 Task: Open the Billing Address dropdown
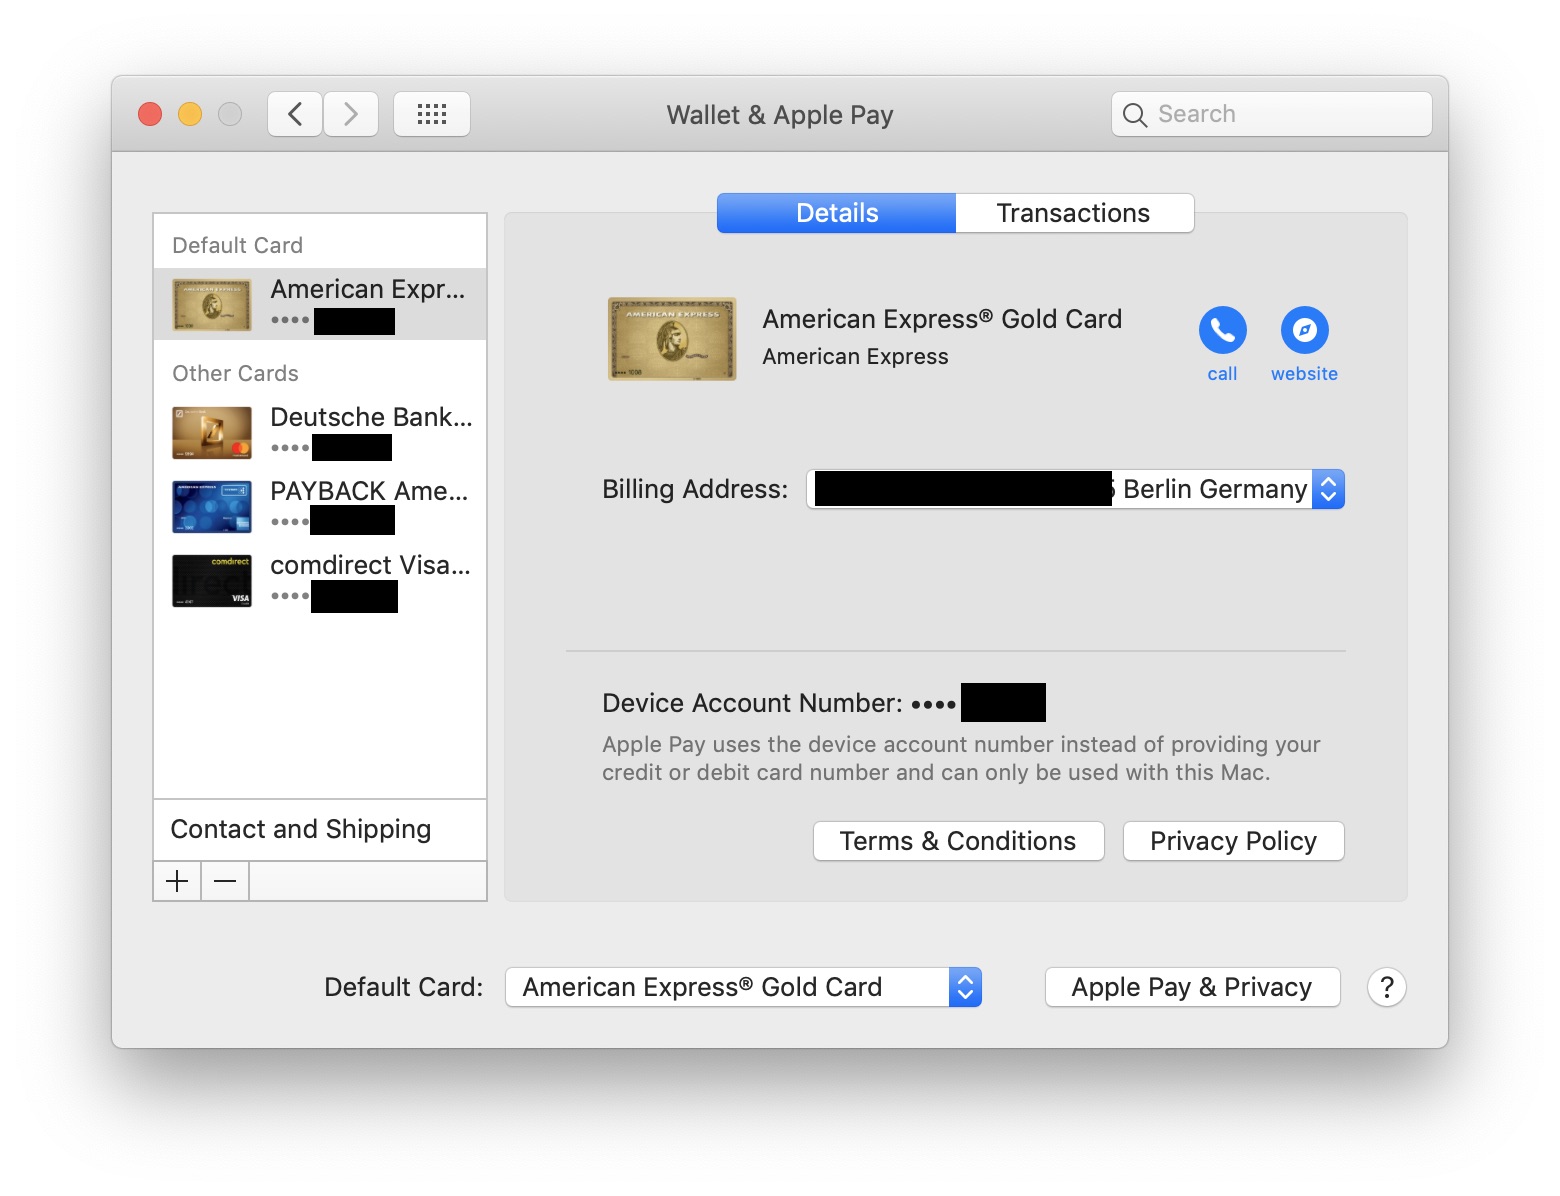[x=1075, y=489]
